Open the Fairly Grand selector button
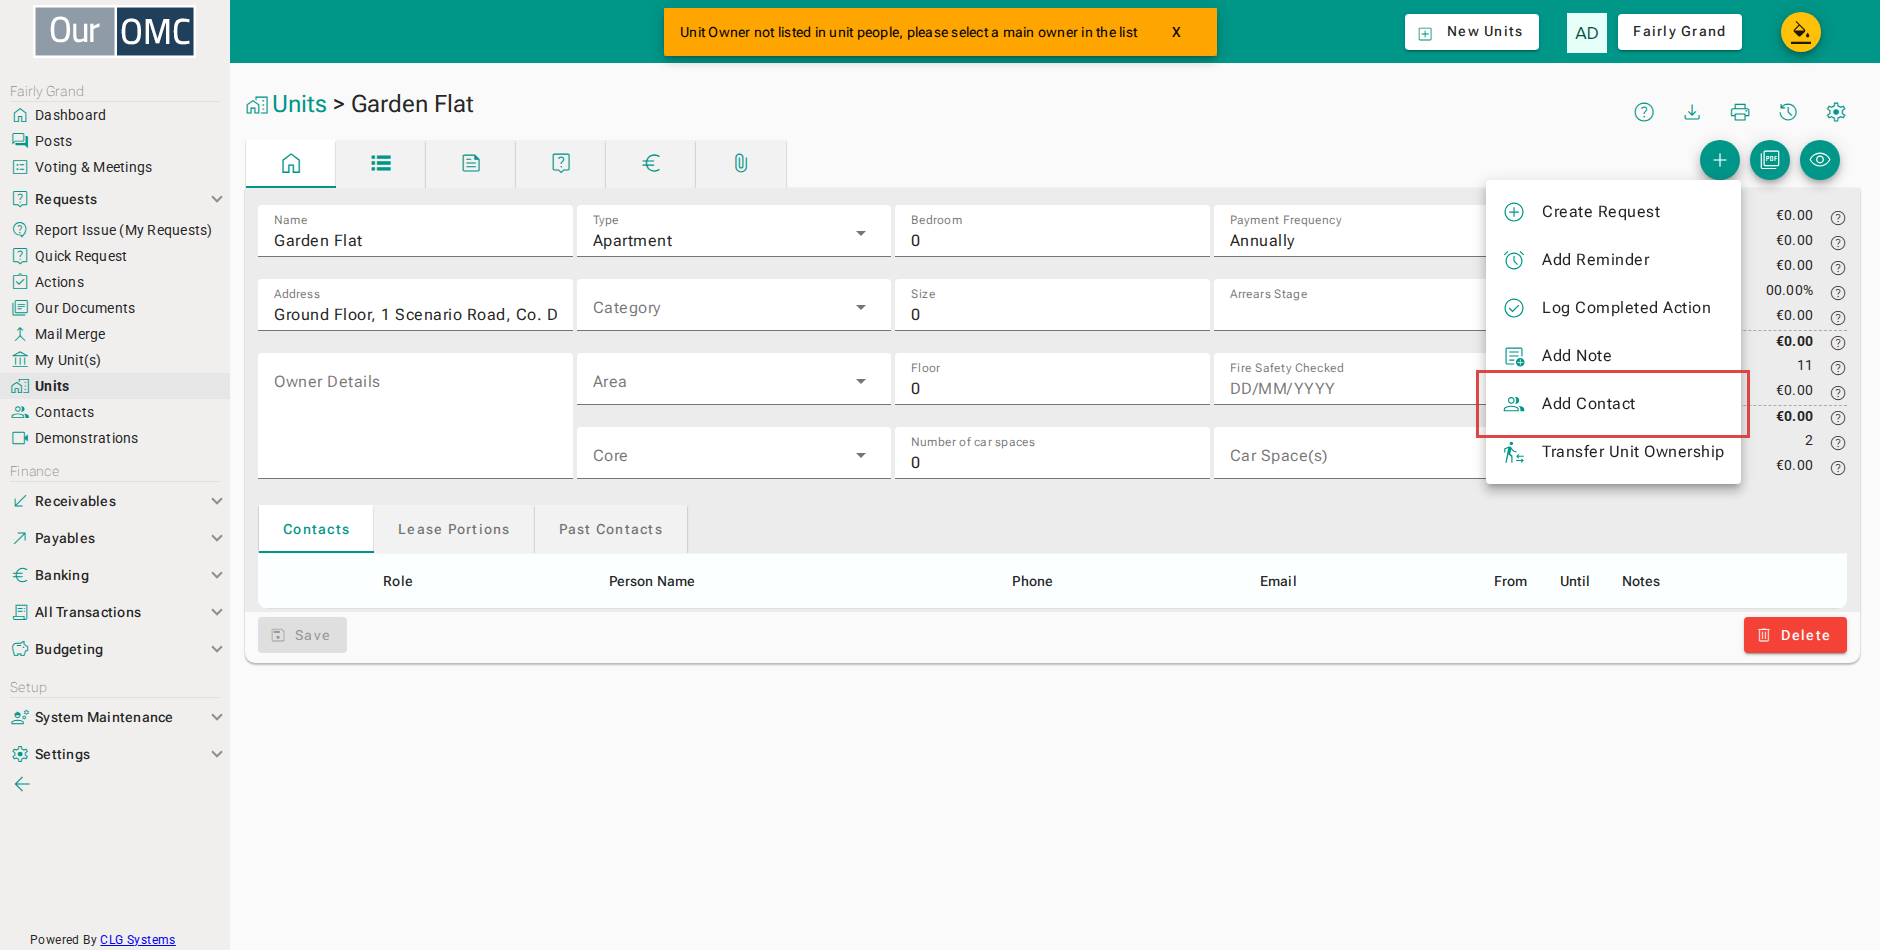1880x950 pixels. pos(1680,32)
